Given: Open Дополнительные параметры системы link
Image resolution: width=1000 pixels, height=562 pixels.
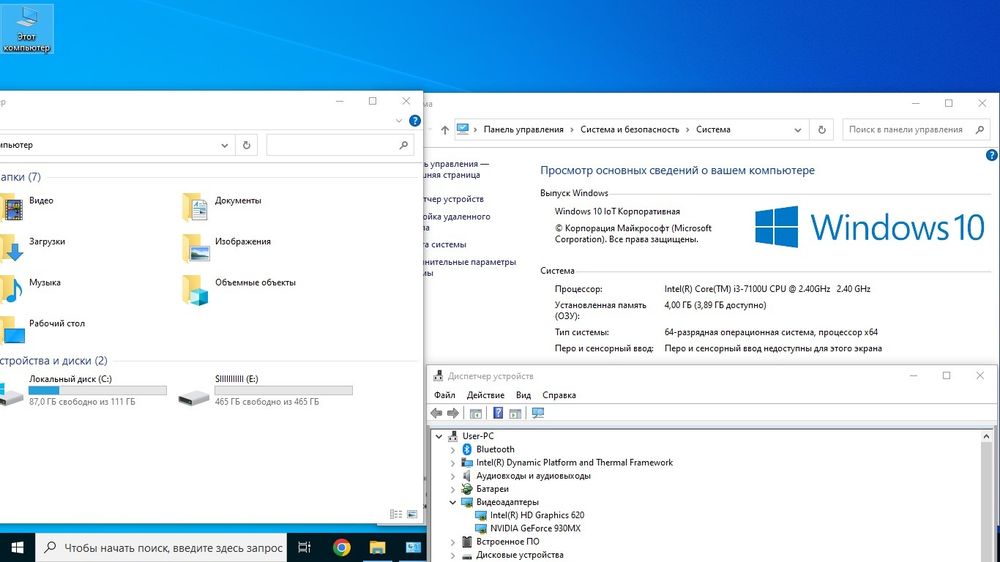Looking at the screenshot, I should (471, 267).
